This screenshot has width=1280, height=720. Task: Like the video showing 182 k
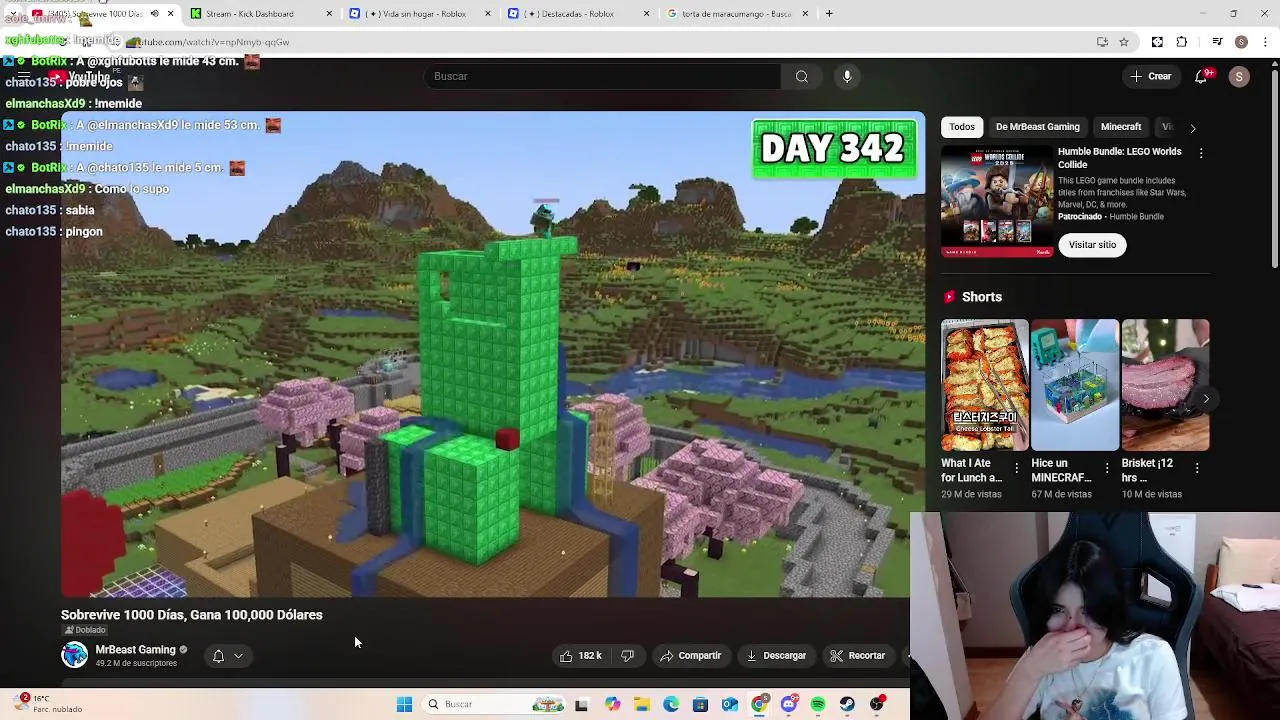pos(580,656)
